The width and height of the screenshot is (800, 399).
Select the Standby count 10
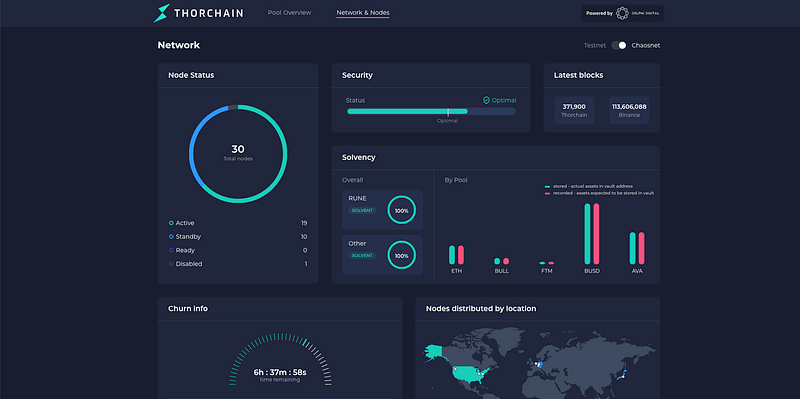pos(304,237)
